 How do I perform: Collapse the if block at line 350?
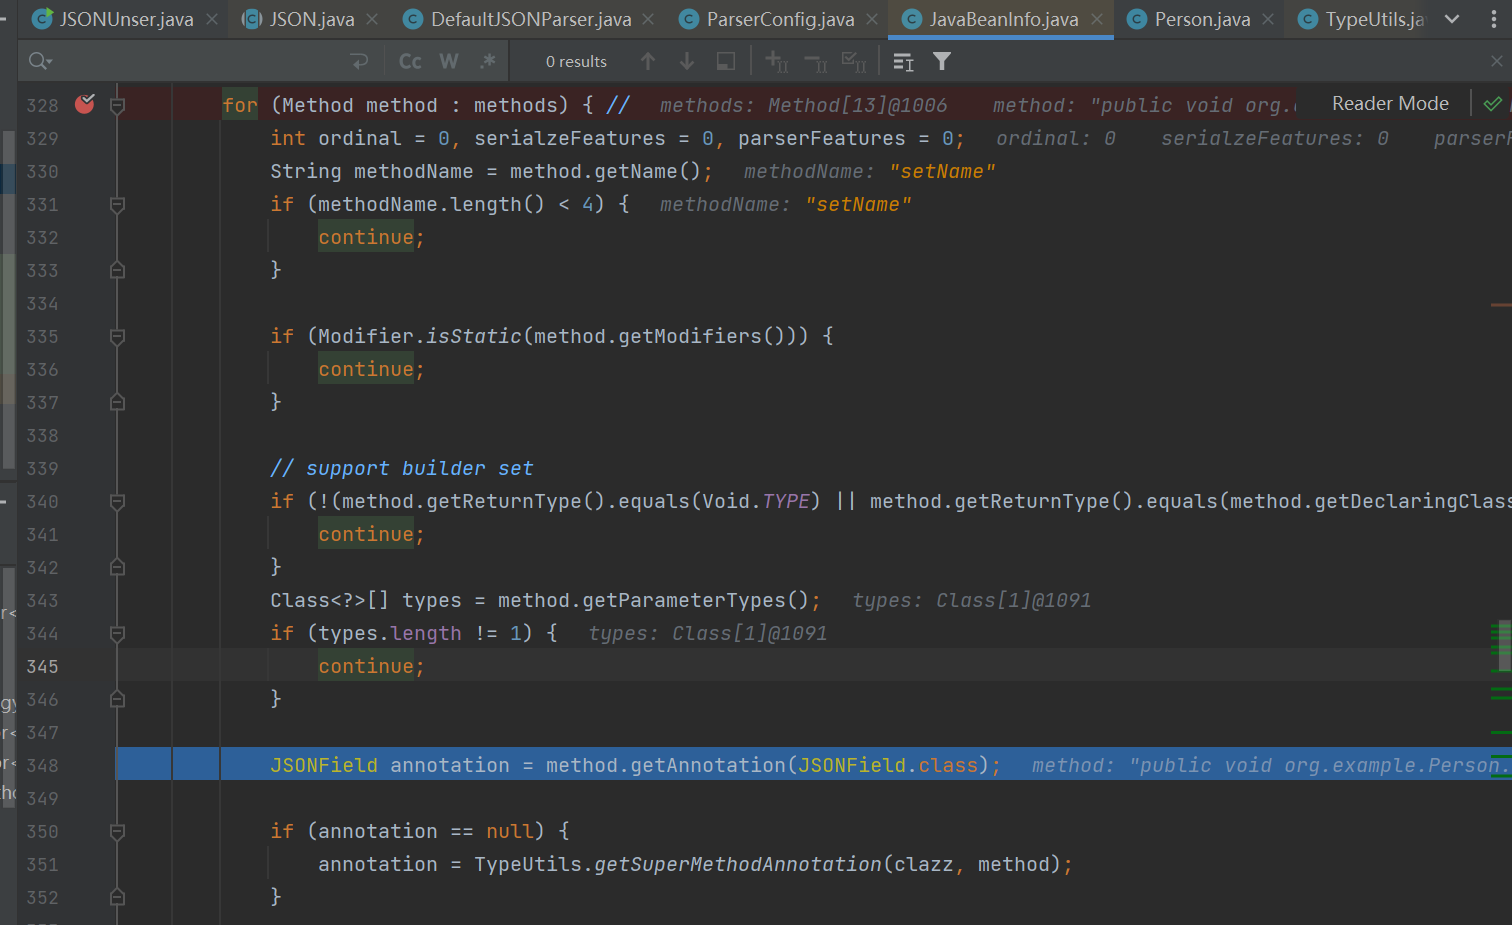tap(117, 832)
